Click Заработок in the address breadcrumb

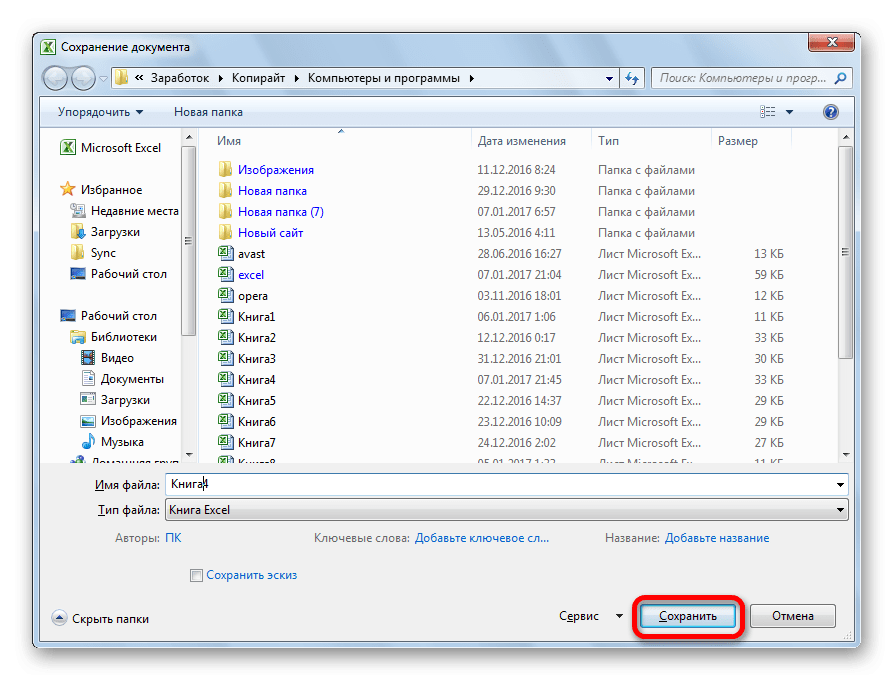coord(180,78)
